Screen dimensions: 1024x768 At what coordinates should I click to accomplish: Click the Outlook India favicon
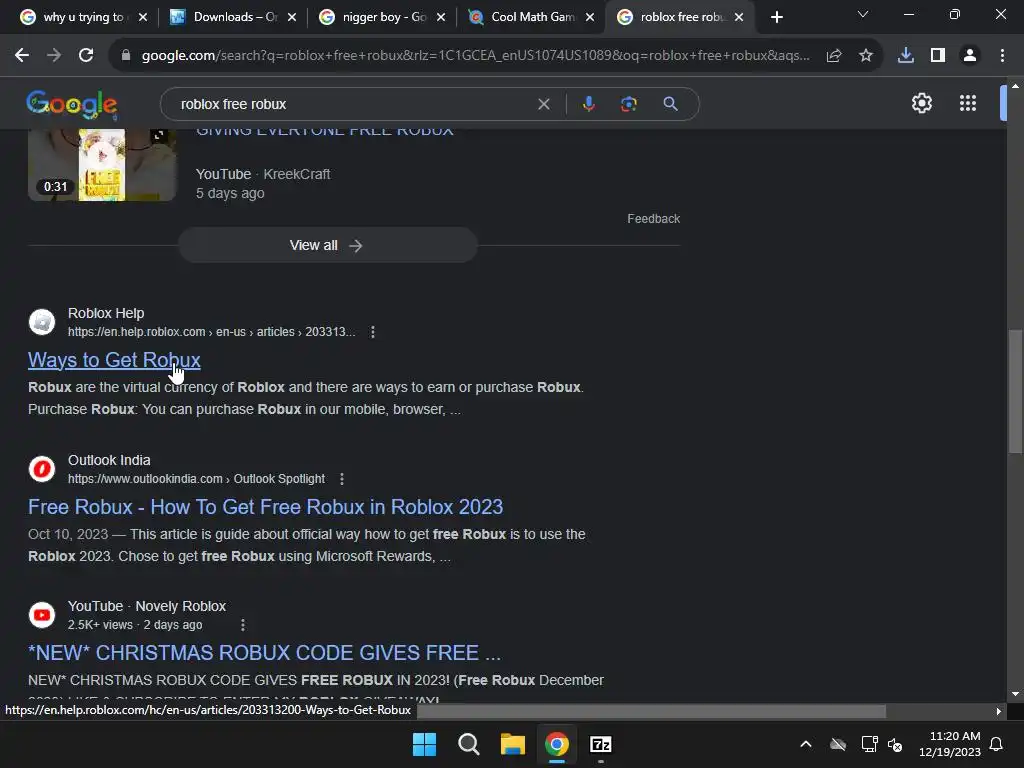[42, 469]
